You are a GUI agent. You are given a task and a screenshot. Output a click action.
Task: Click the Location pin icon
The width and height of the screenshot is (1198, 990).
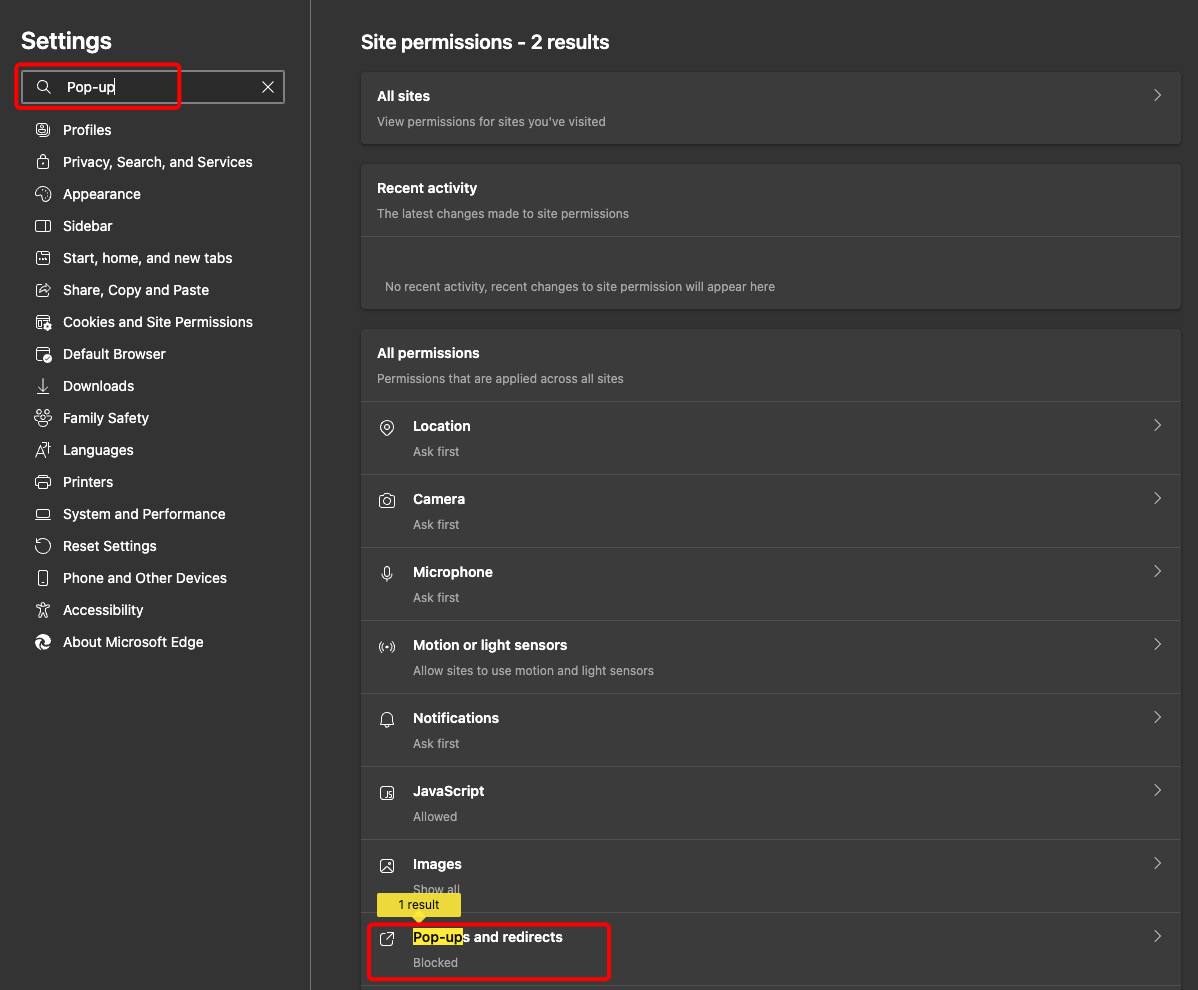(x=387, y=428)
